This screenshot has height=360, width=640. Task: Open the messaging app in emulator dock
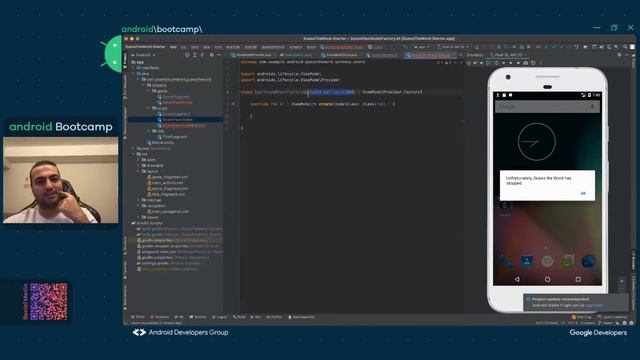coord(568,261)
